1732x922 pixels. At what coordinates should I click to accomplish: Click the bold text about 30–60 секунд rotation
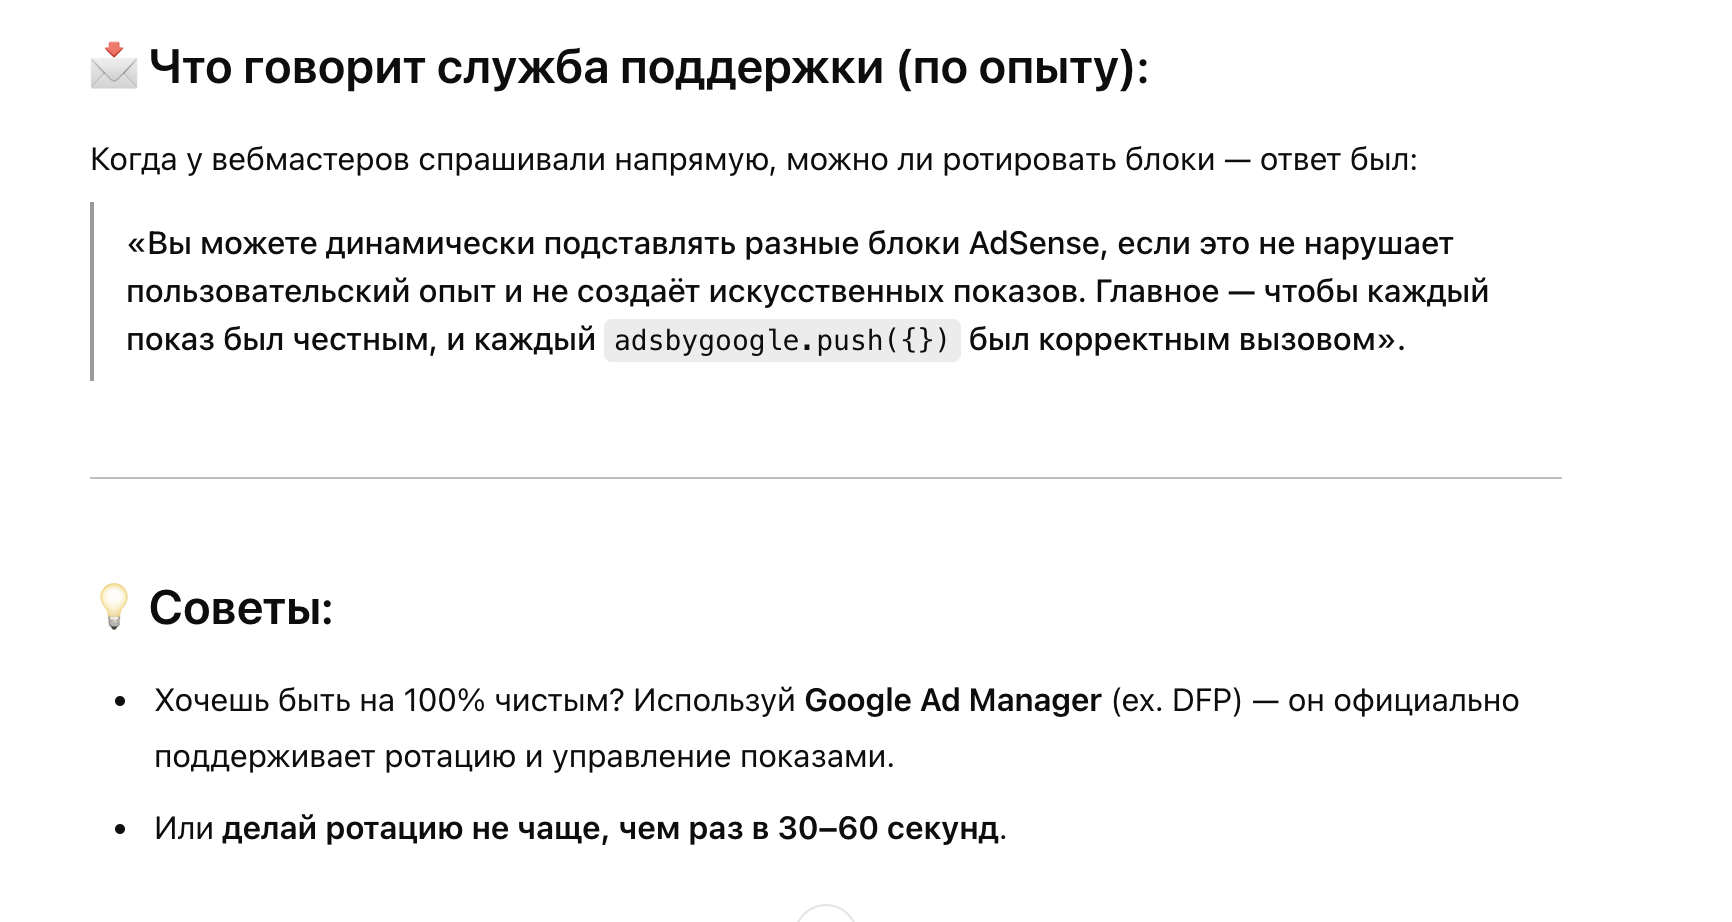(x=610, y=828)
